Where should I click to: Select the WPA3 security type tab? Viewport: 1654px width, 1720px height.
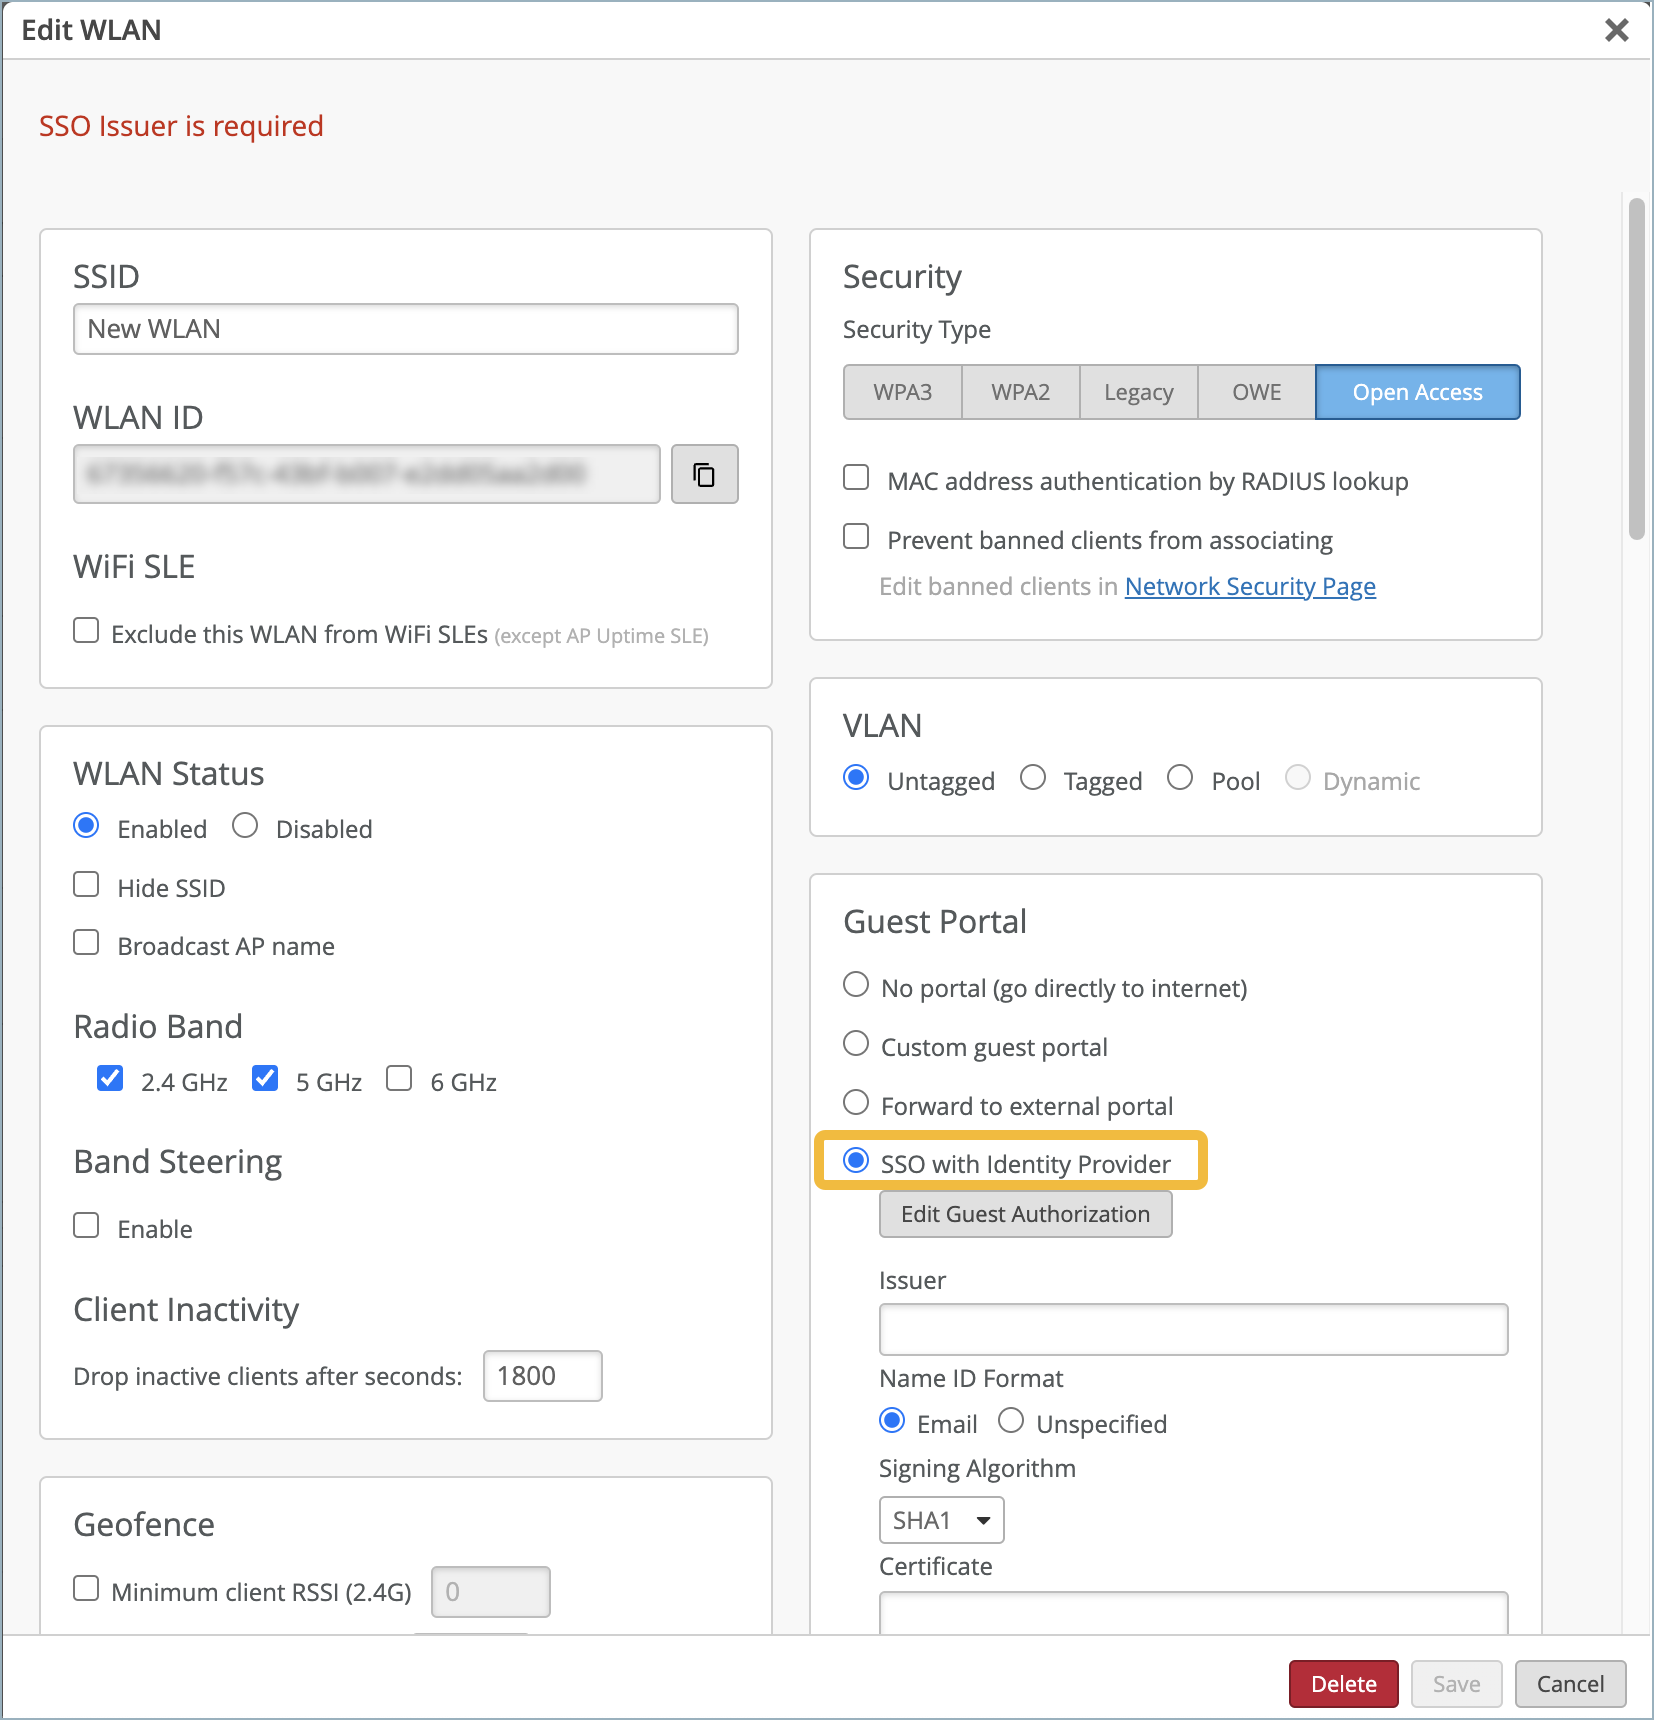click(902, 392)
